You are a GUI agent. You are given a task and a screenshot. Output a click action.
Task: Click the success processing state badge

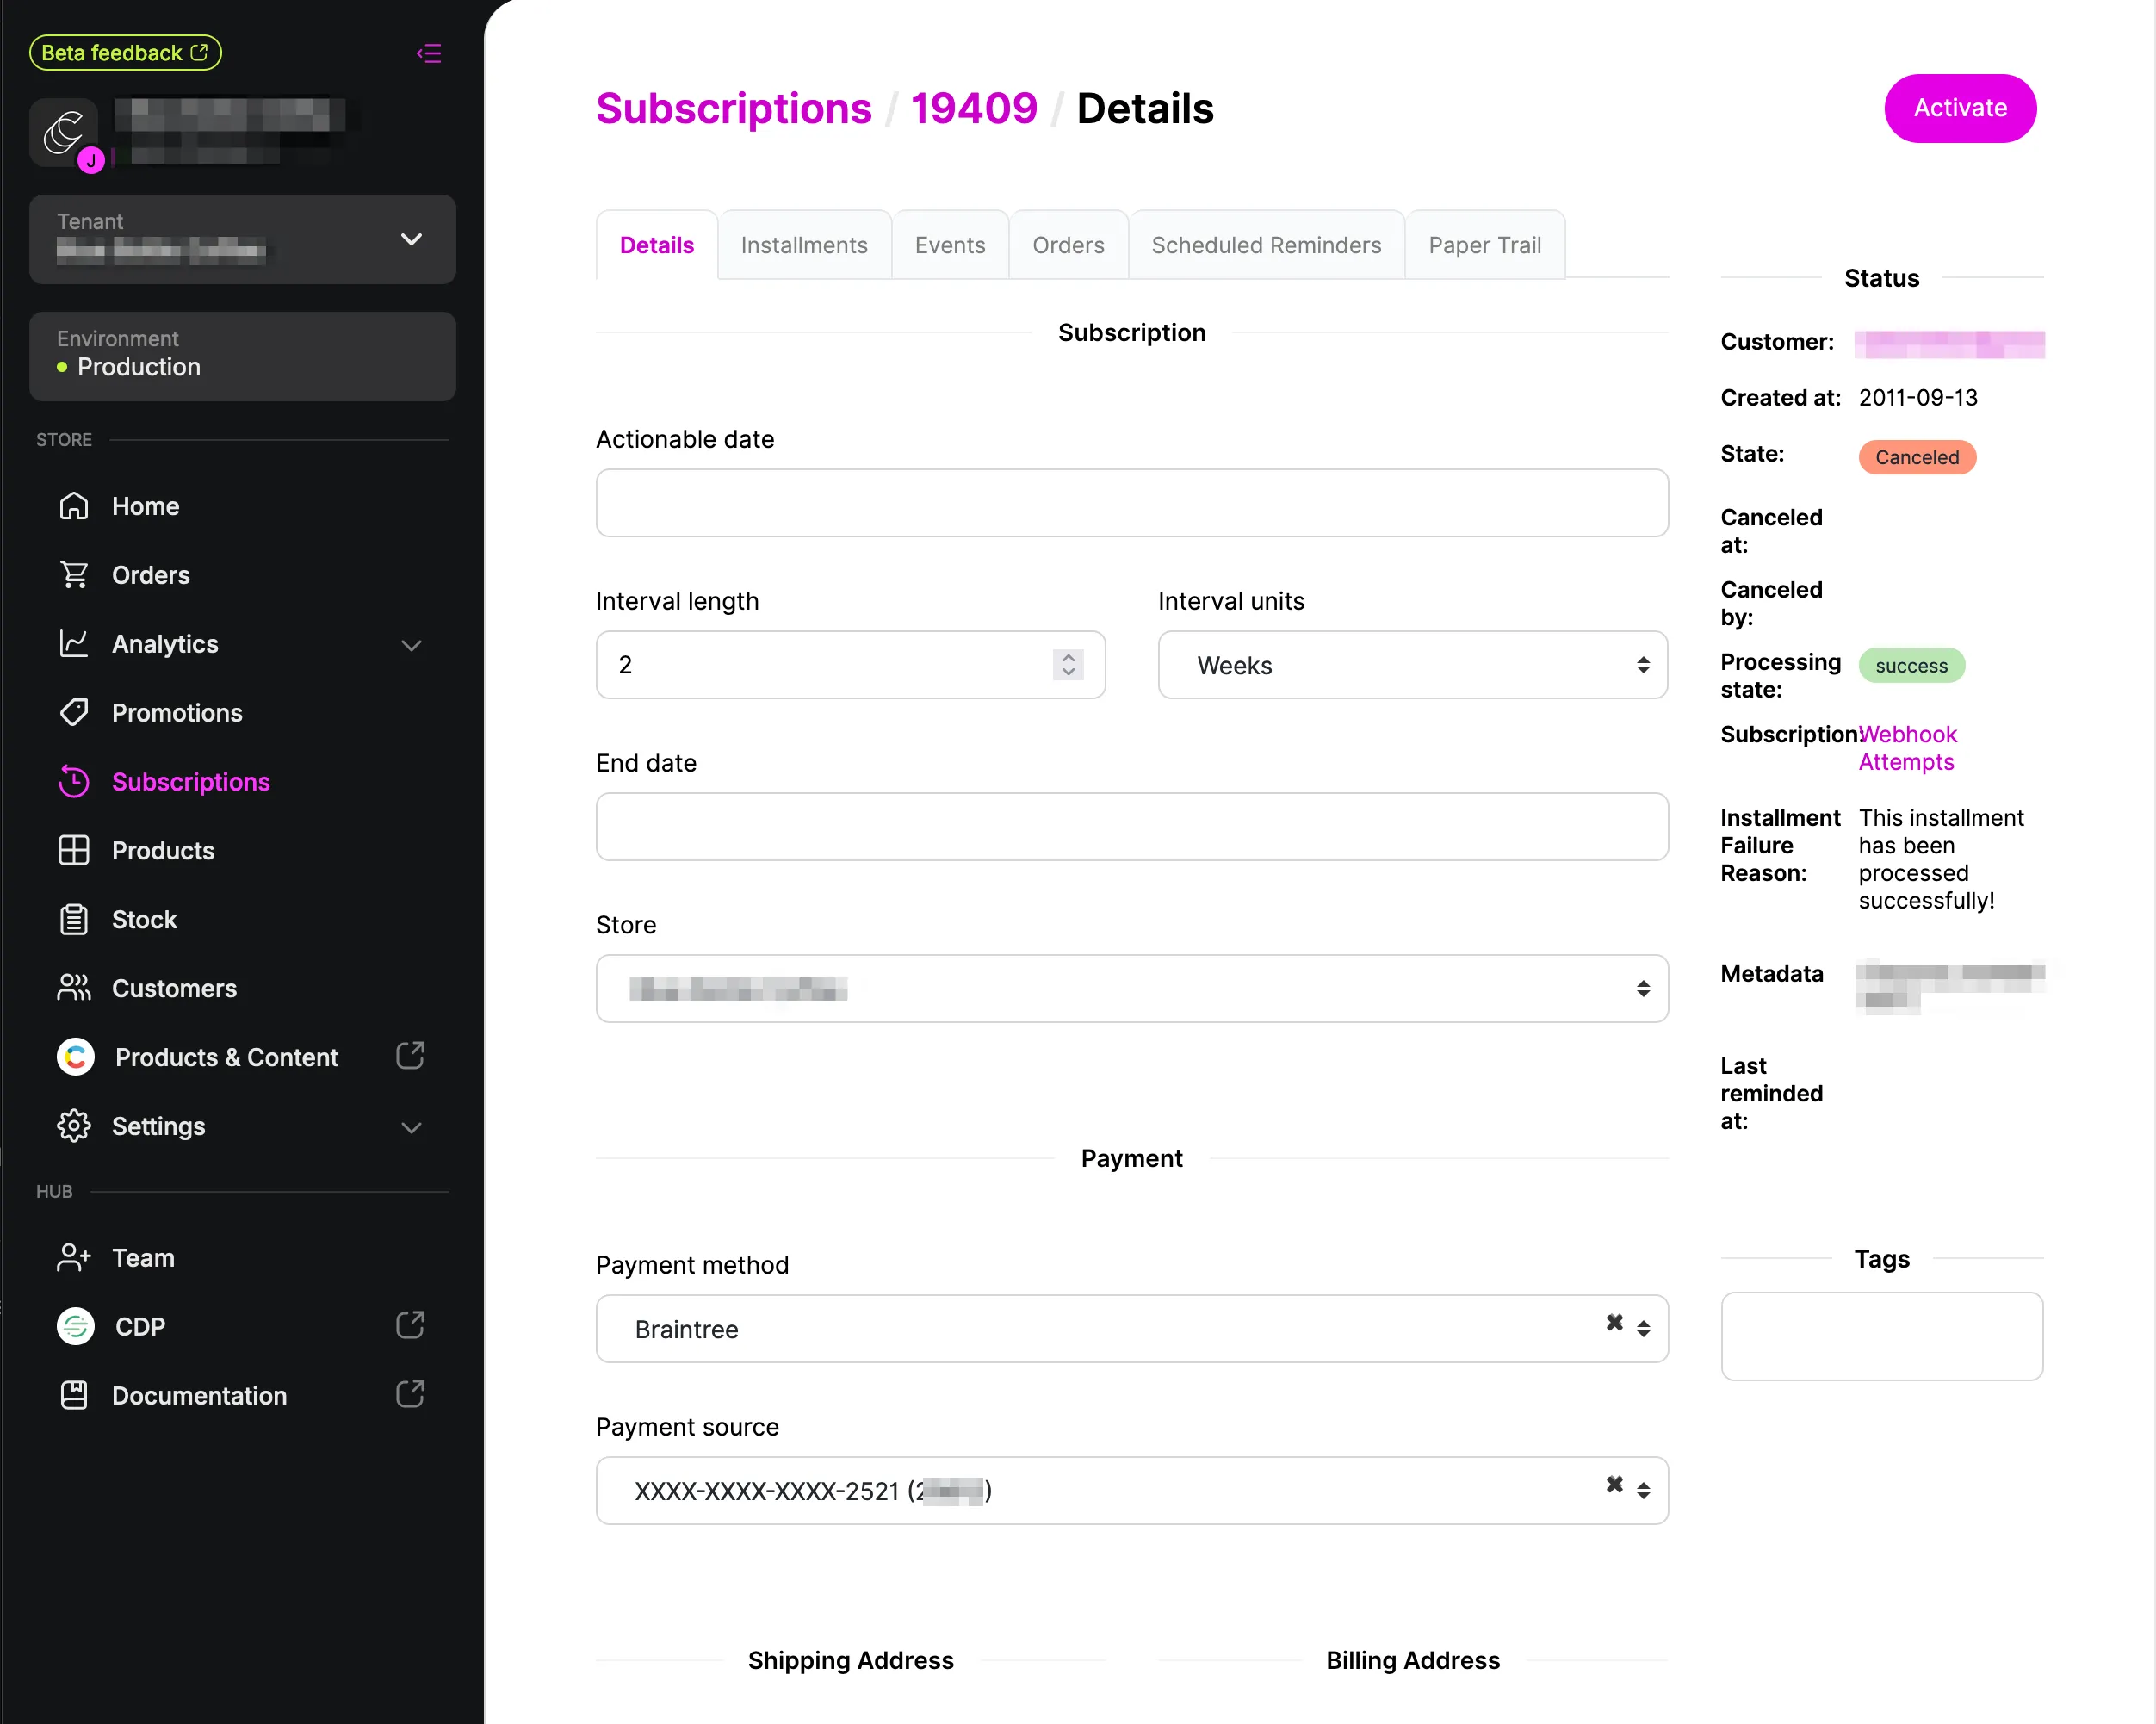coord(1911,665)
